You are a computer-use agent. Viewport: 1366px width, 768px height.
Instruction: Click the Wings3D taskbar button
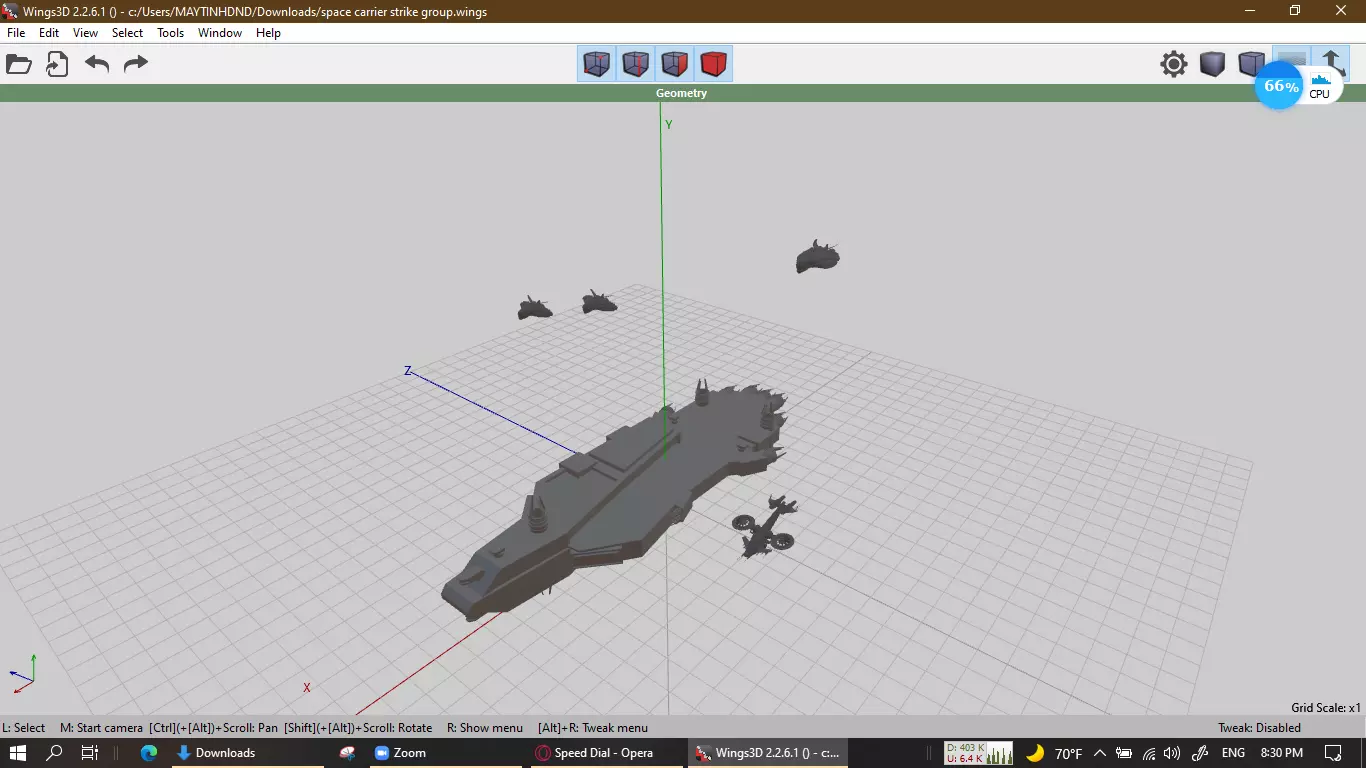click(767, 753)
